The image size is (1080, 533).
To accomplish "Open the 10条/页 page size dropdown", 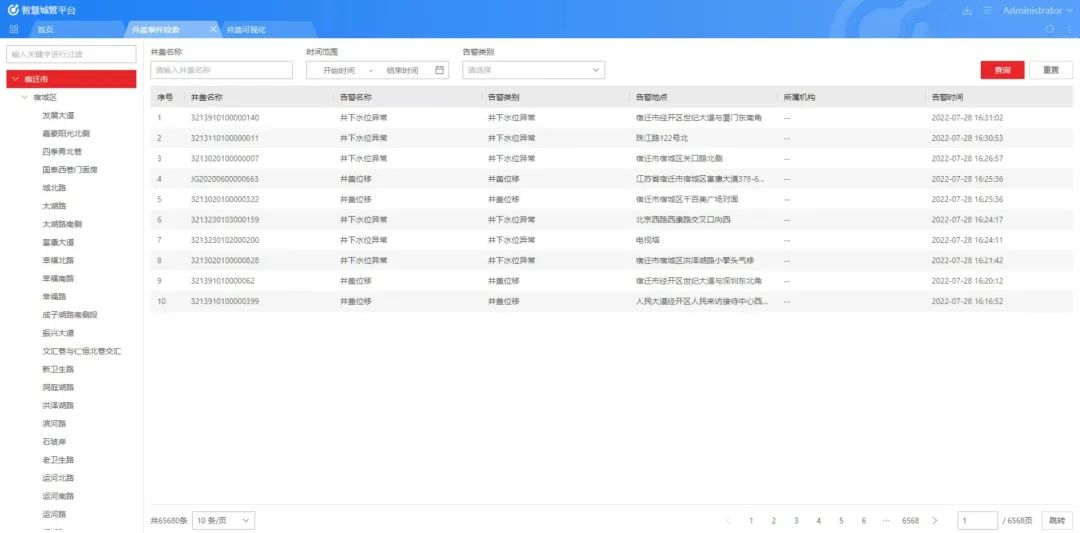I will 223,520.
